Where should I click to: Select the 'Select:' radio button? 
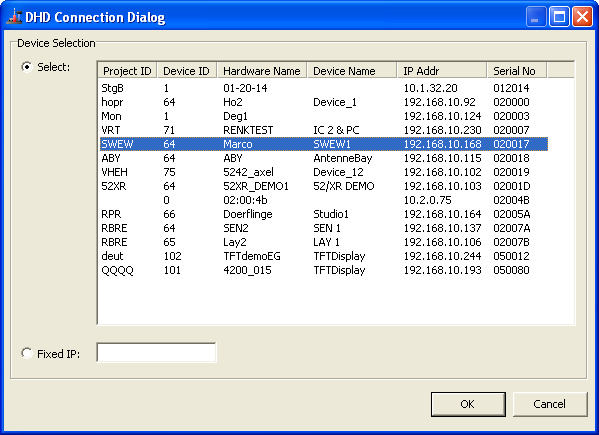tap(27, 67)
